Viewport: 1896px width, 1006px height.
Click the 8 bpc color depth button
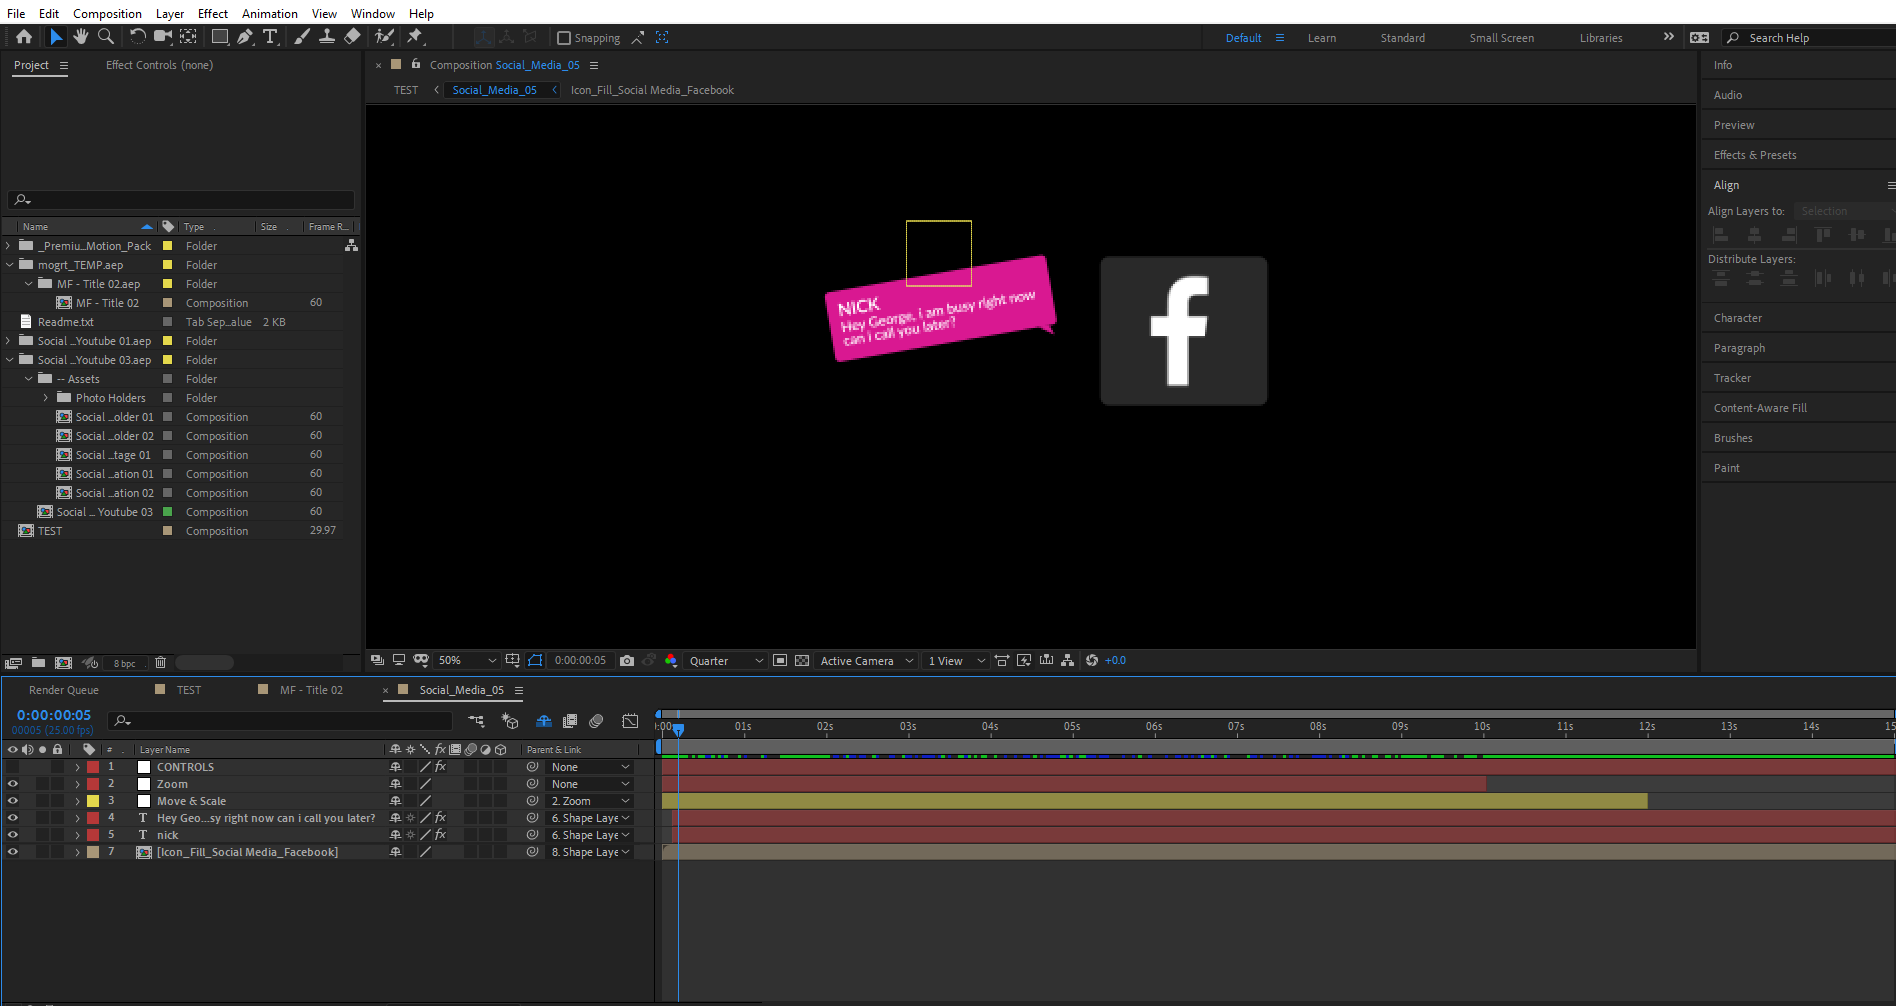[x=125, y=663]
